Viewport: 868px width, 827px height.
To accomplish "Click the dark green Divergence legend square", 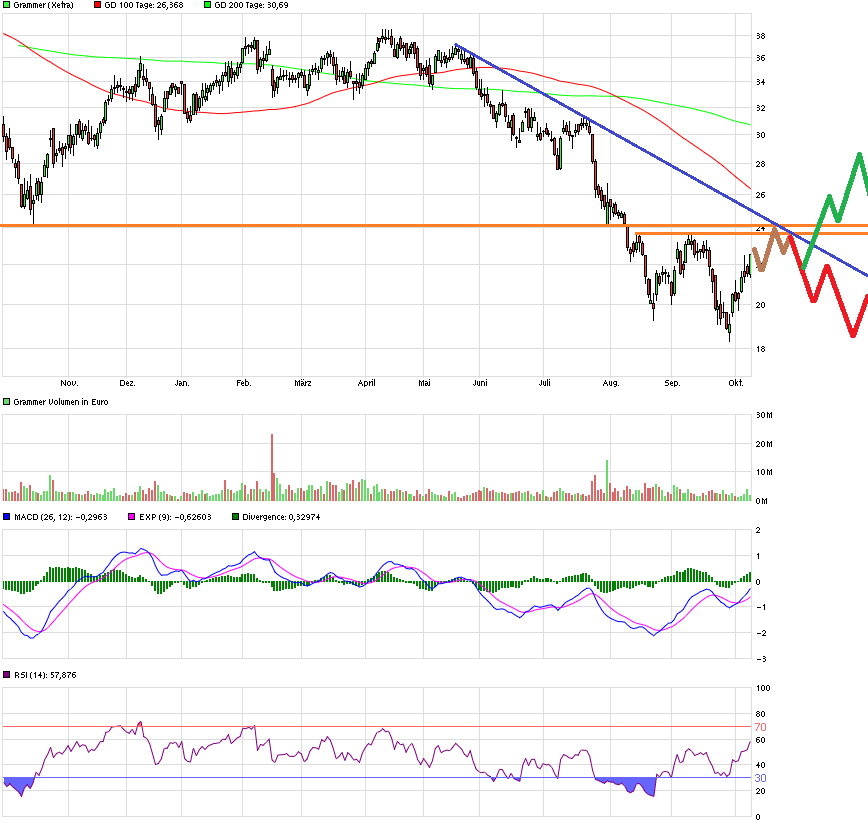I will pos(236,517).
